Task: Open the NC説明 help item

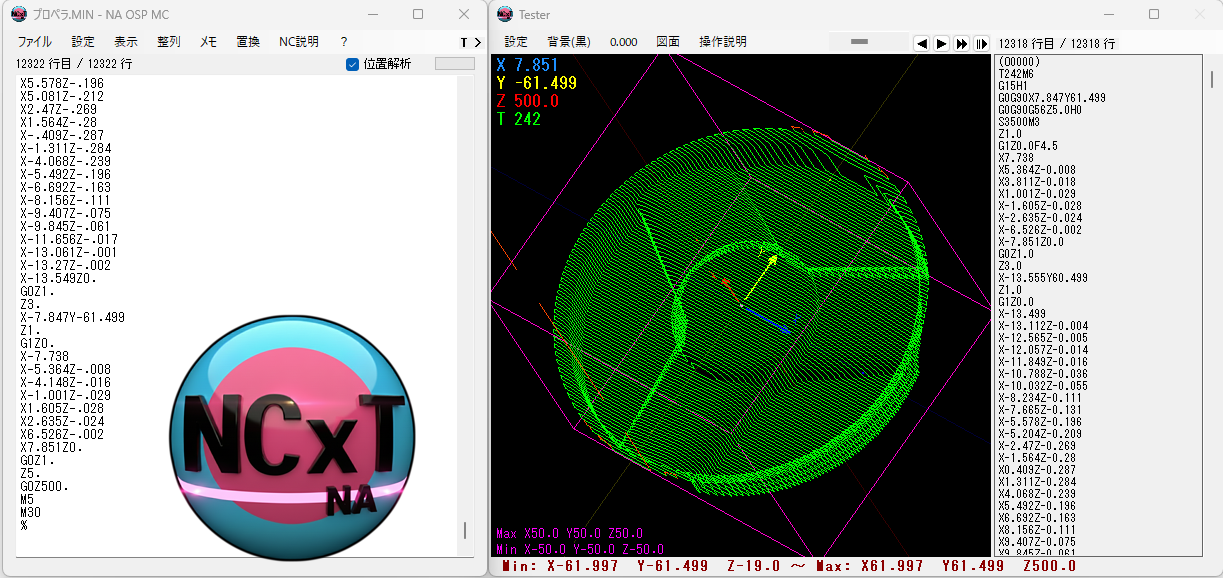Action: pyautogui.click(x=298, y=42)
